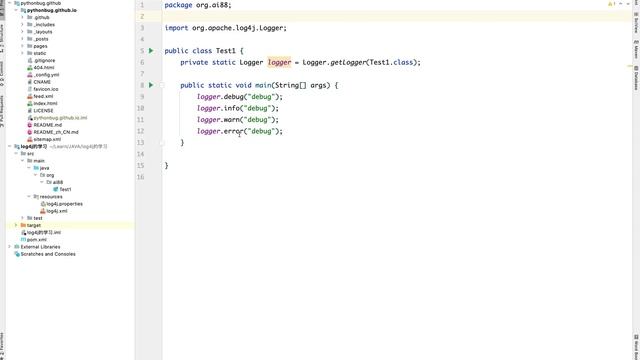Select the log4j.properties file
This screenshot has height=360, width=640.
[64, 204]
